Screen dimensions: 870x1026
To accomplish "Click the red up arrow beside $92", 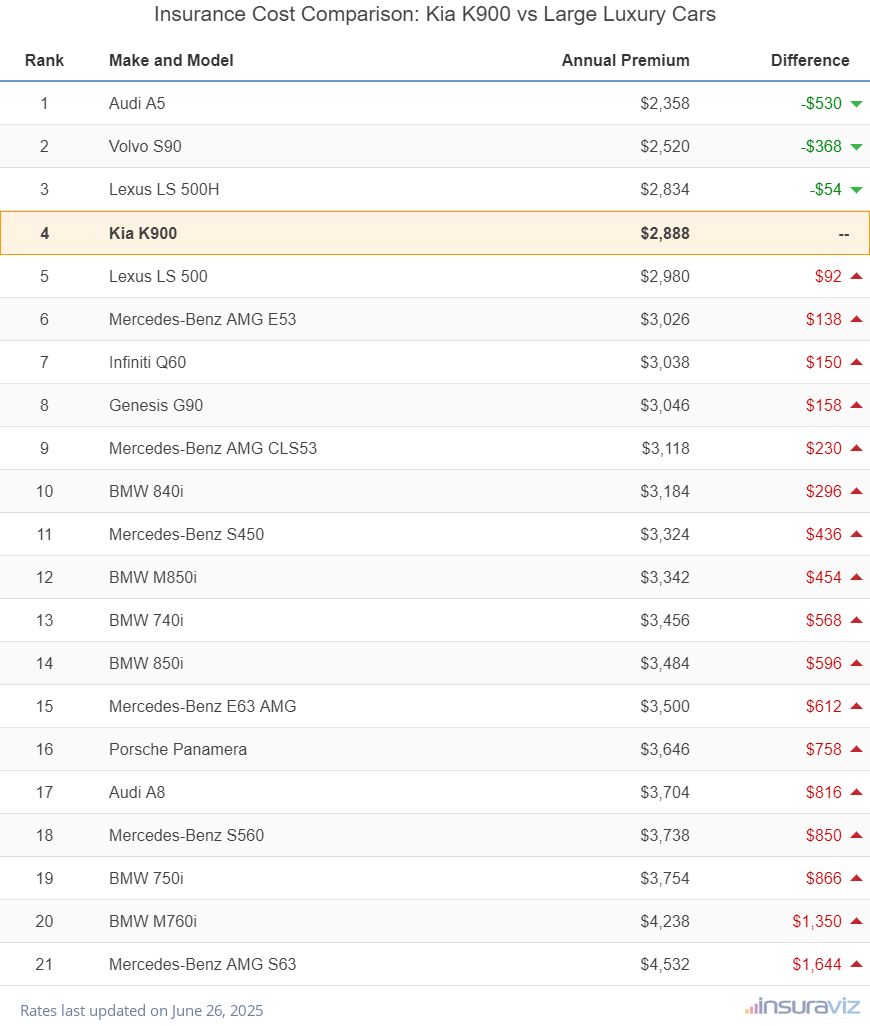I will pyautogui.click(x=856, y=276).
